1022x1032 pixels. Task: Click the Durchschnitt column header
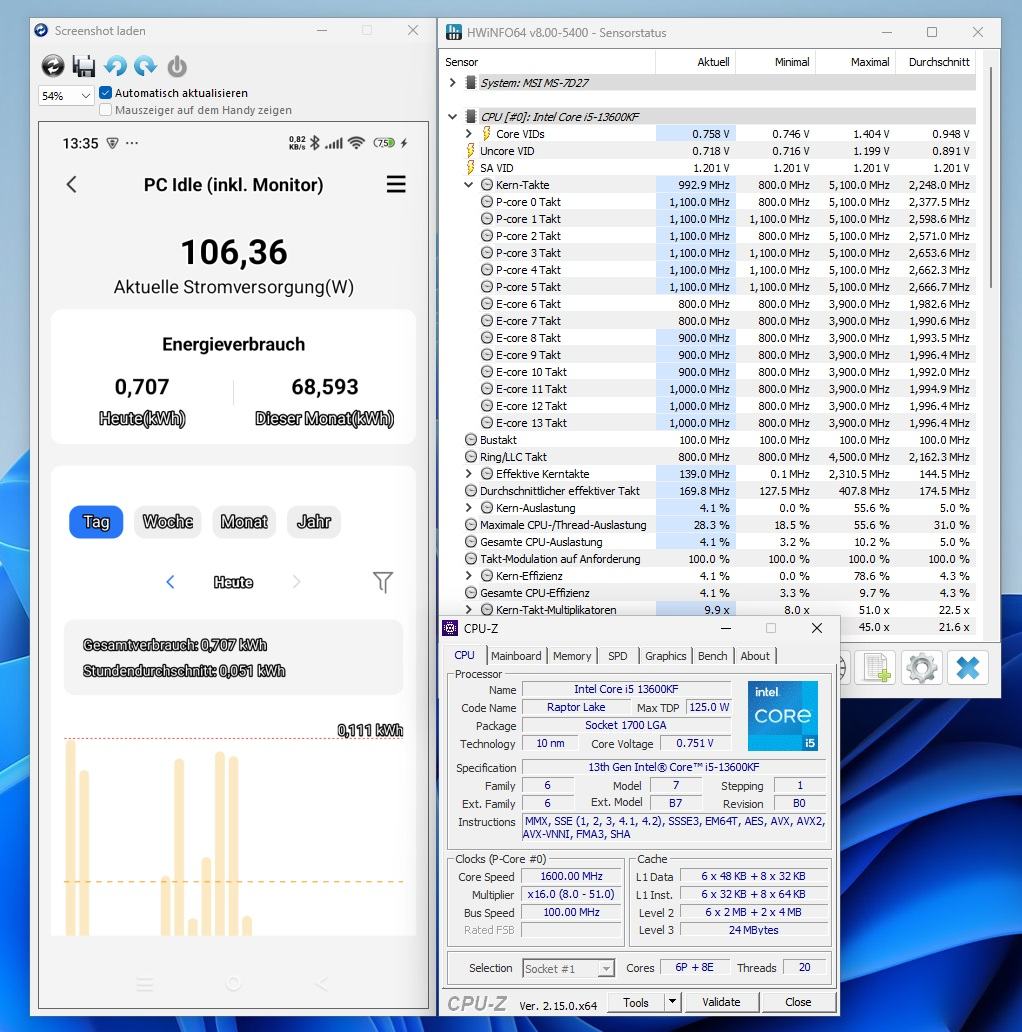point(936,62)
